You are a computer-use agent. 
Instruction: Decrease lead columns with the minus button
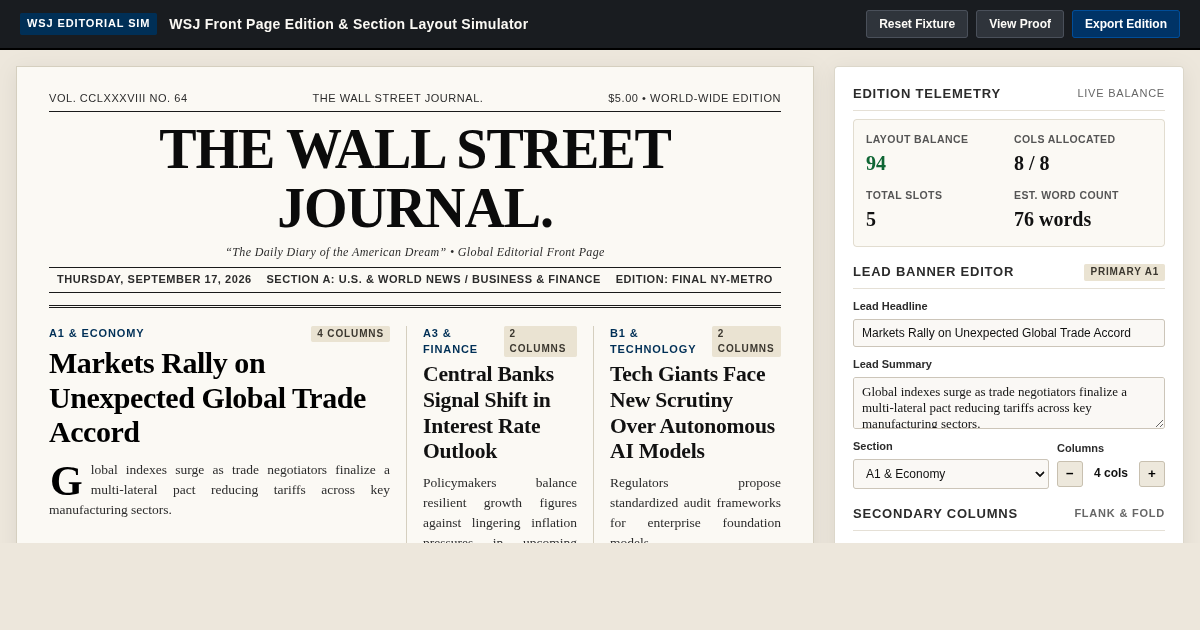pyautogui.click(x=1070, y=474)
